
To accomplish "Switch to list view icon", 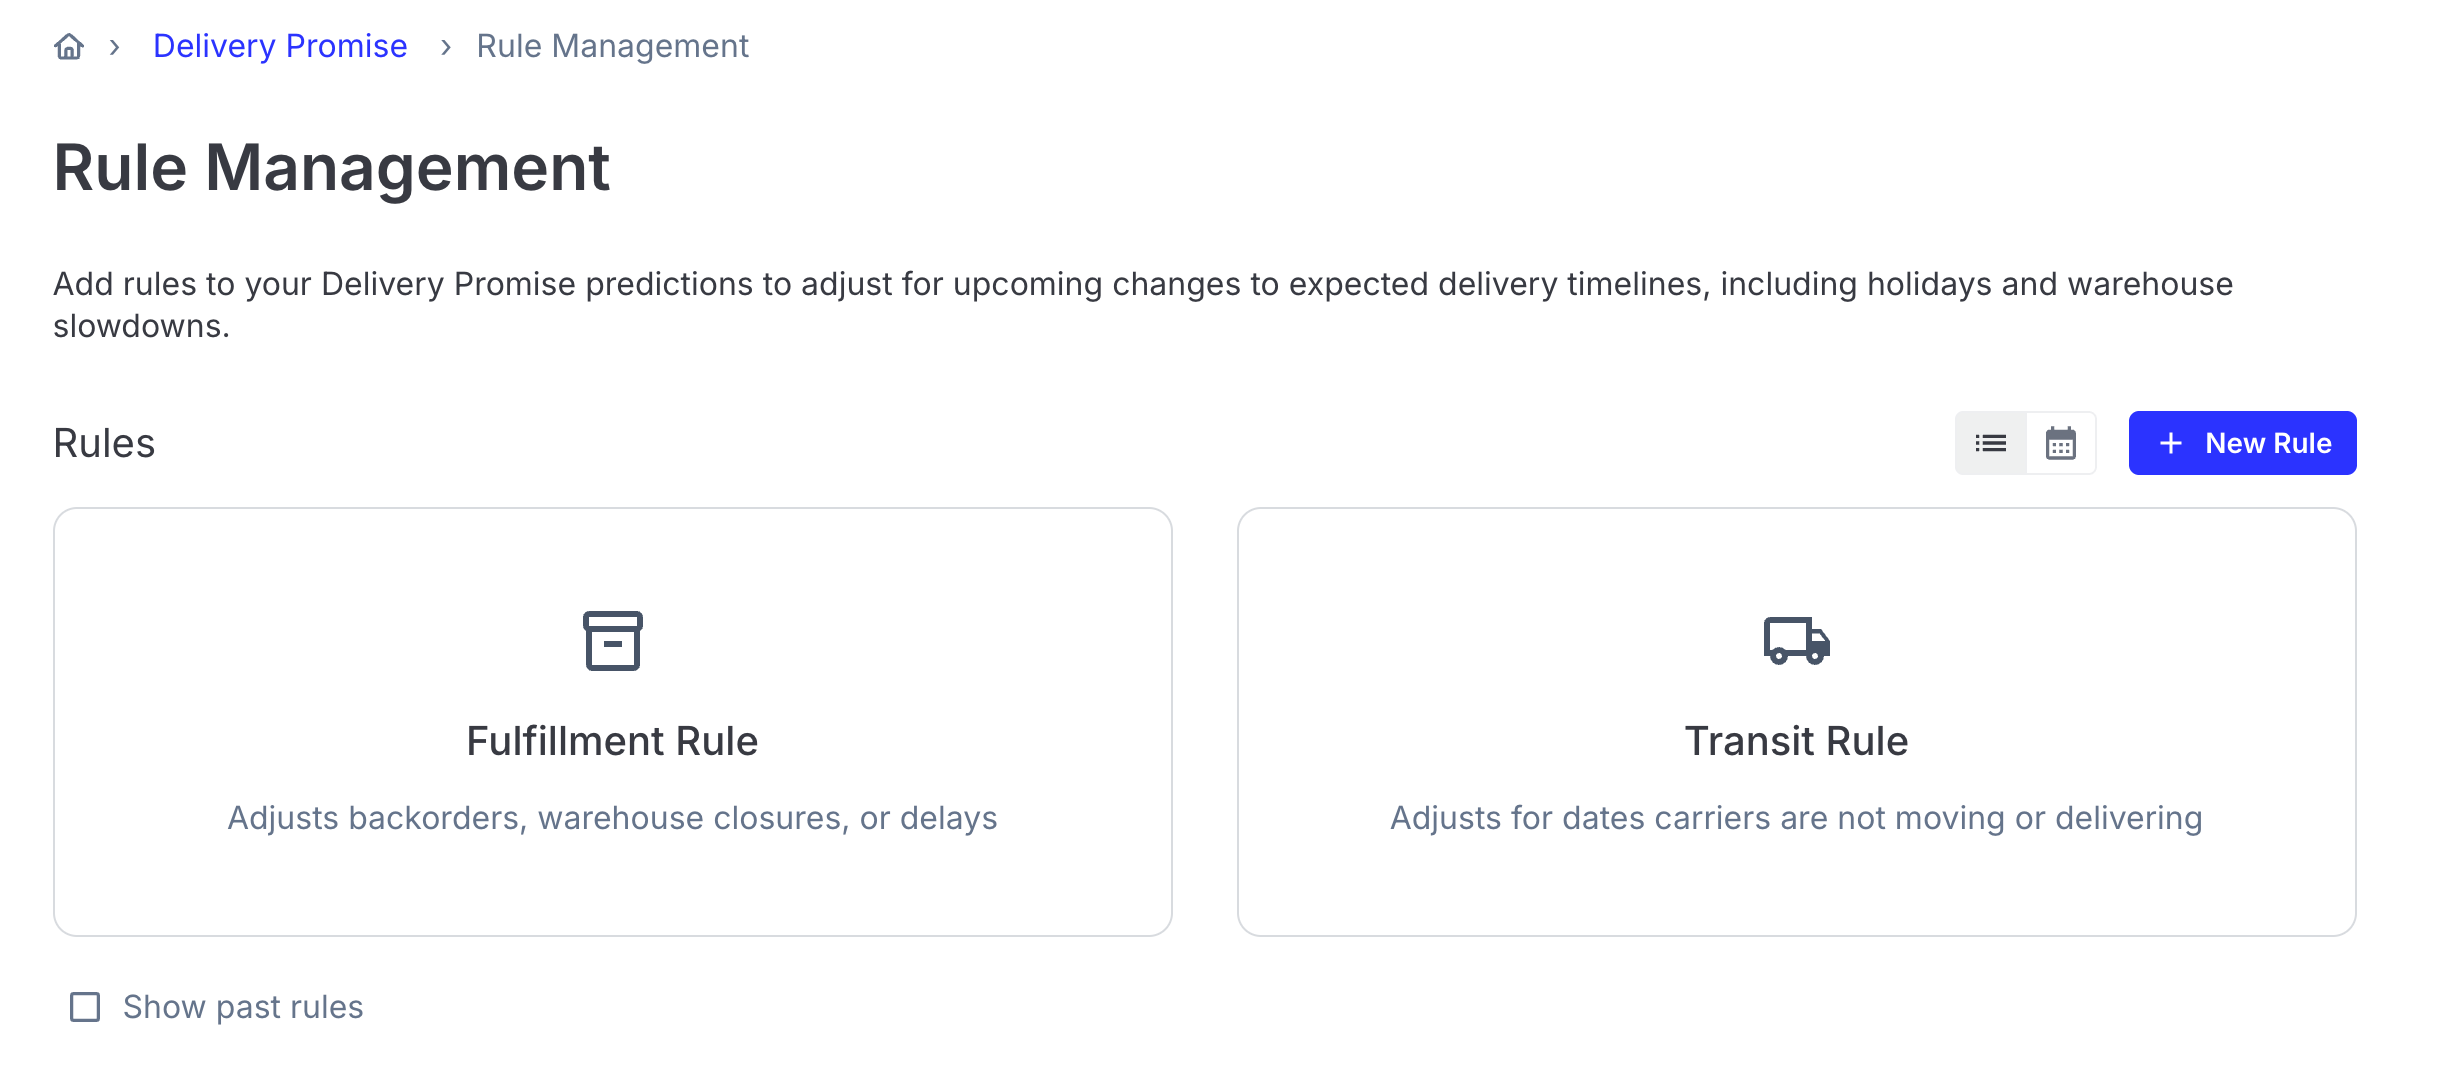I will [x=1991, y=443].
